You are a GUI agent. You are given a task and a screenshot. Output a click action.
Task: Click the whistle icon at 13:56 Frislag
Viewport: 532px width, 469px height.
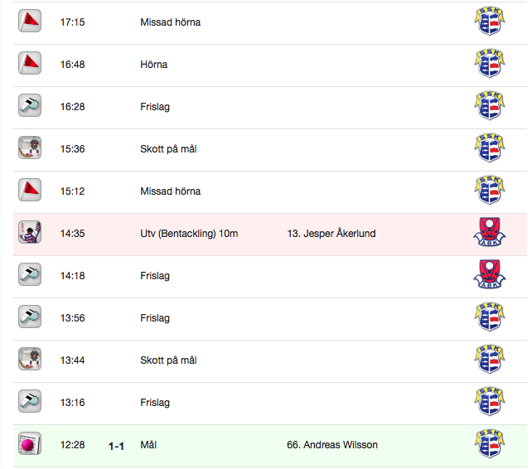(x=30, y=317)
